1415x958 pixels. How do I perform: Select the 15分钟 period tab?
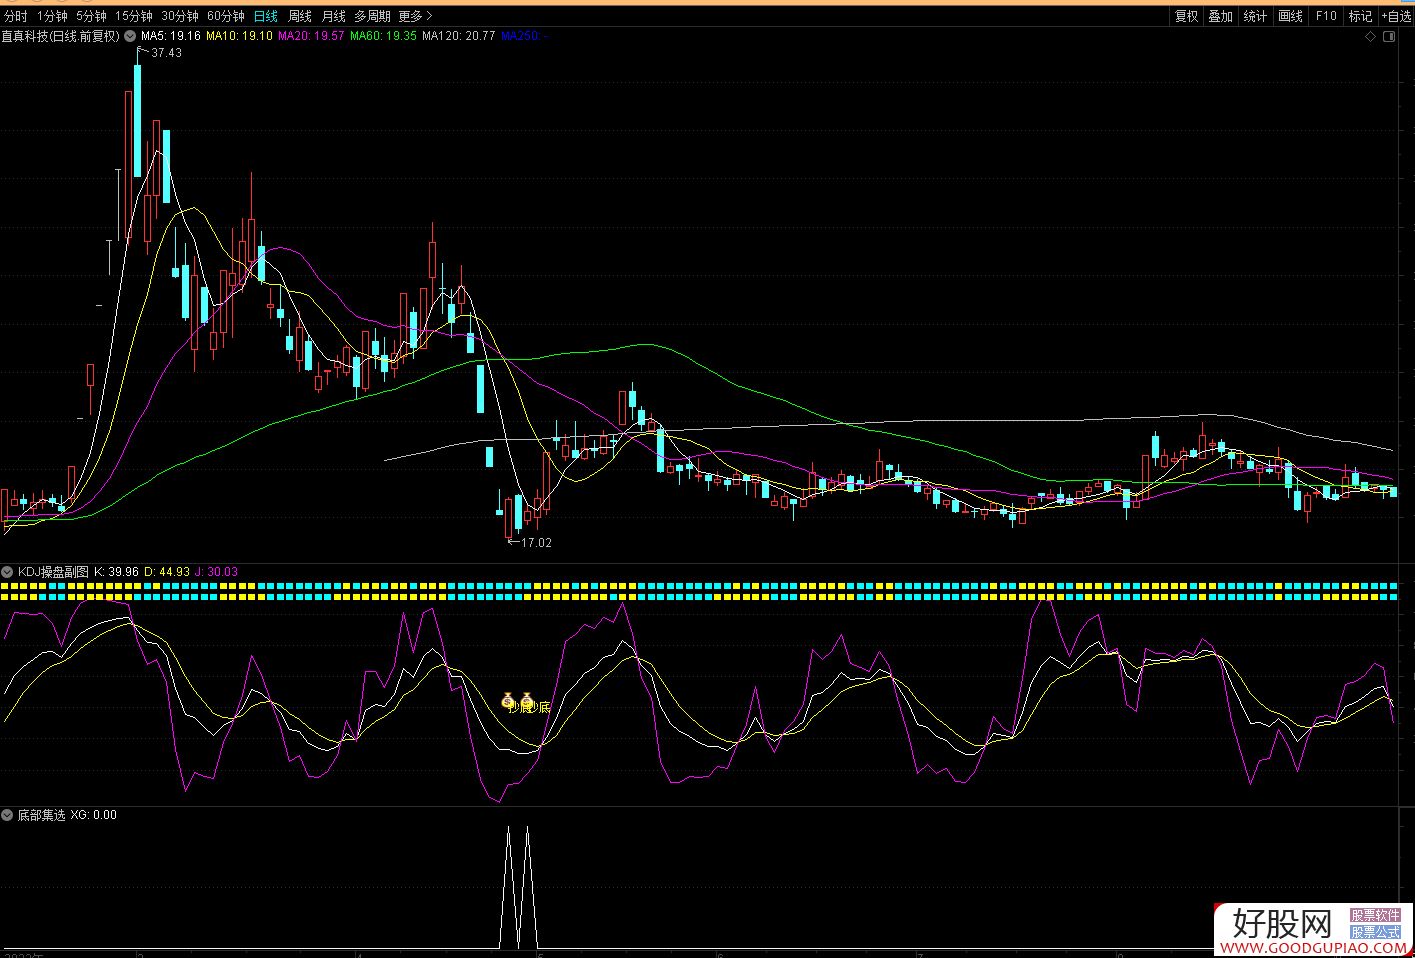(x=133, y=16)
